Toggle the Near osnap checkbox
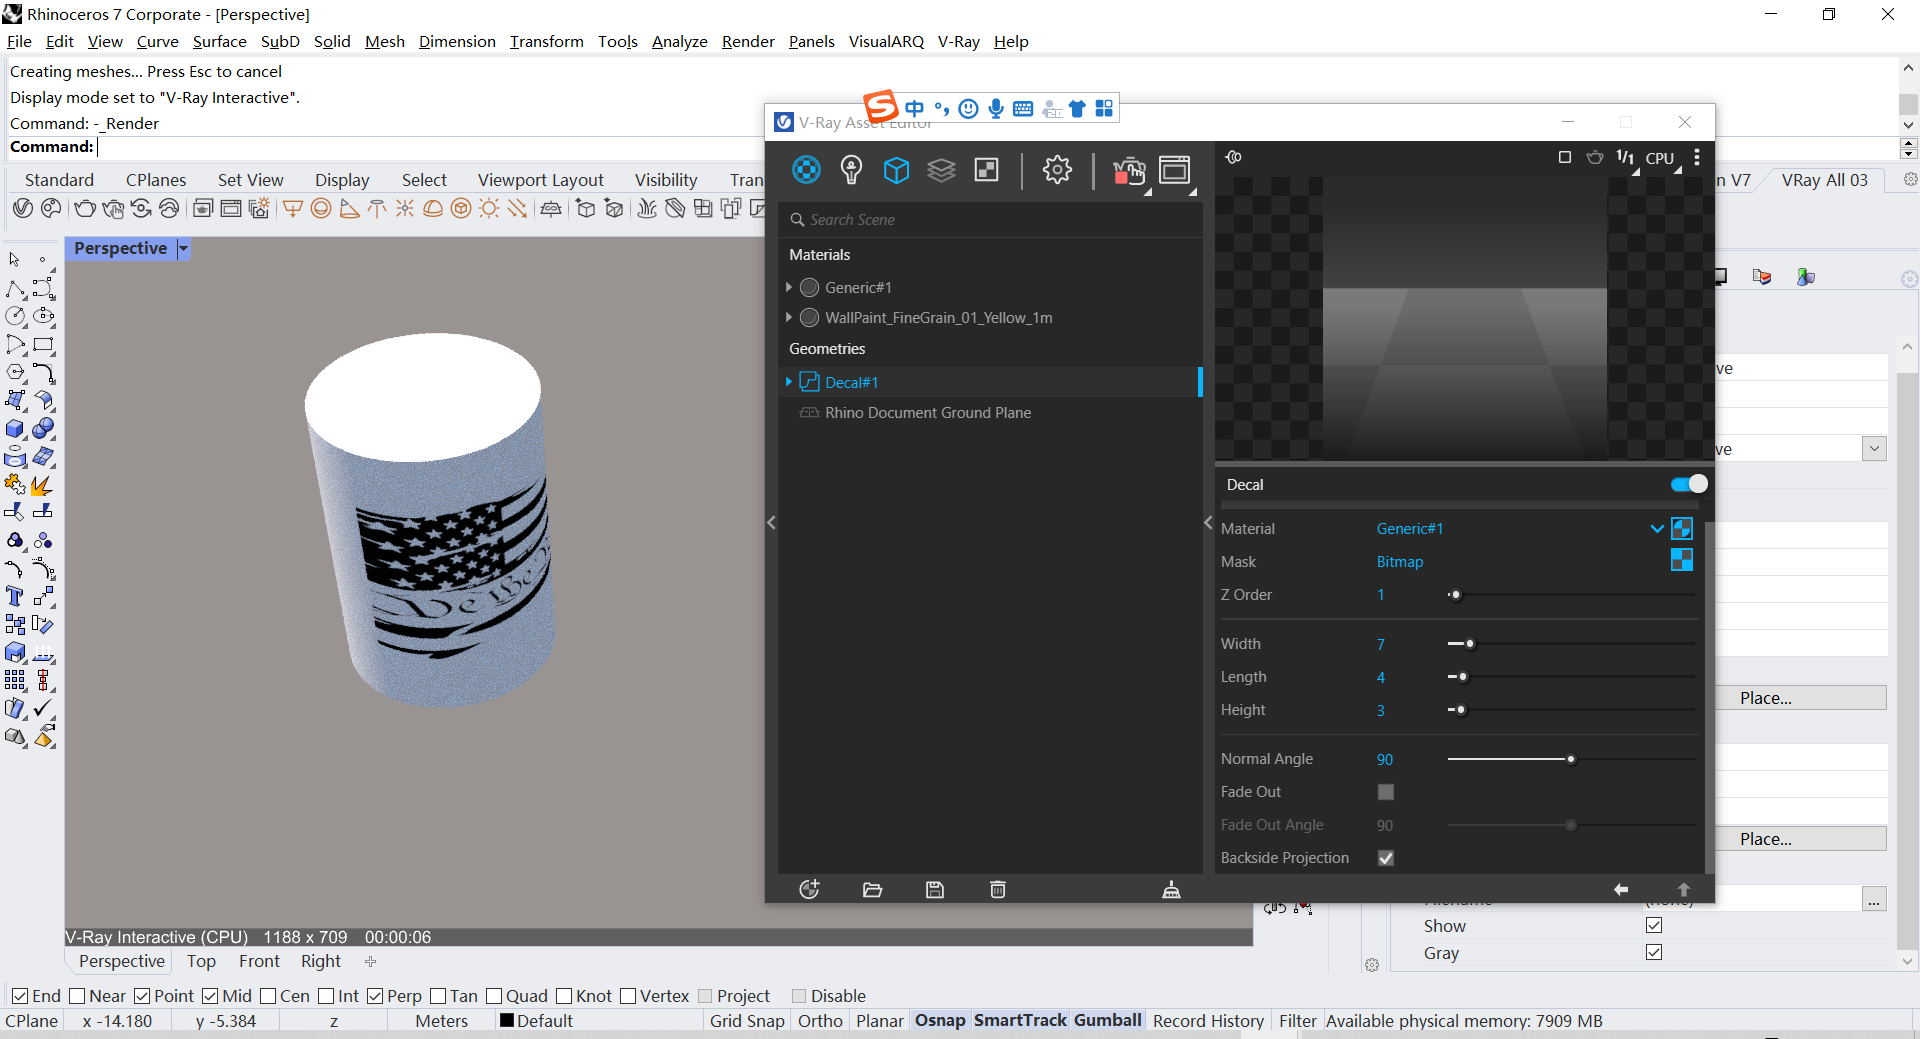 click(77, 996)
